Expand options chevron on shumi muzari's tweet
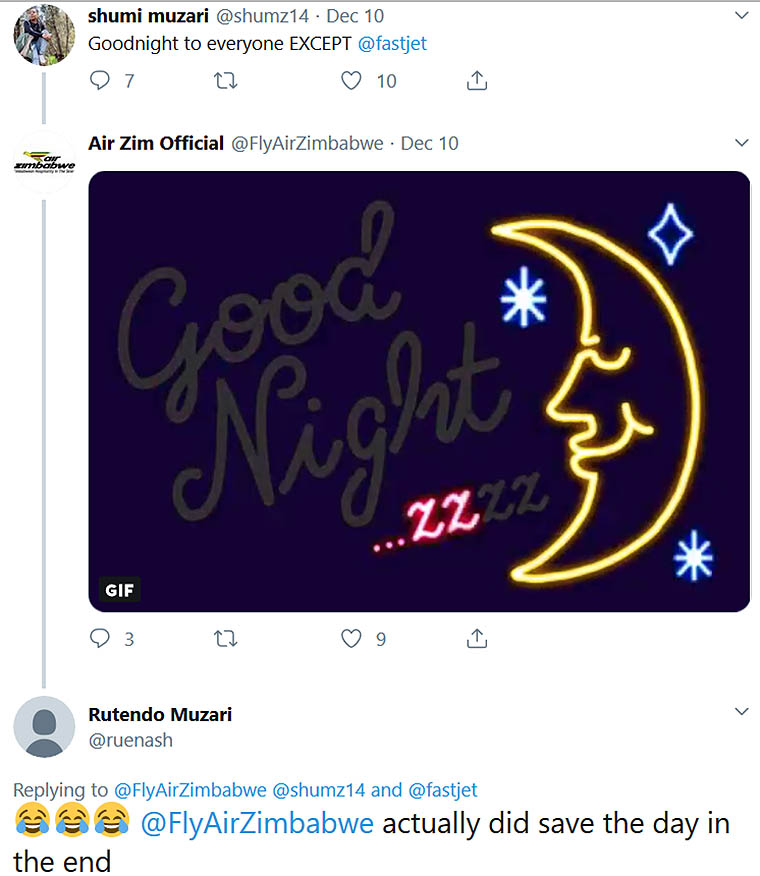This screenshot has width=760, height=876. tap(742, 16)
